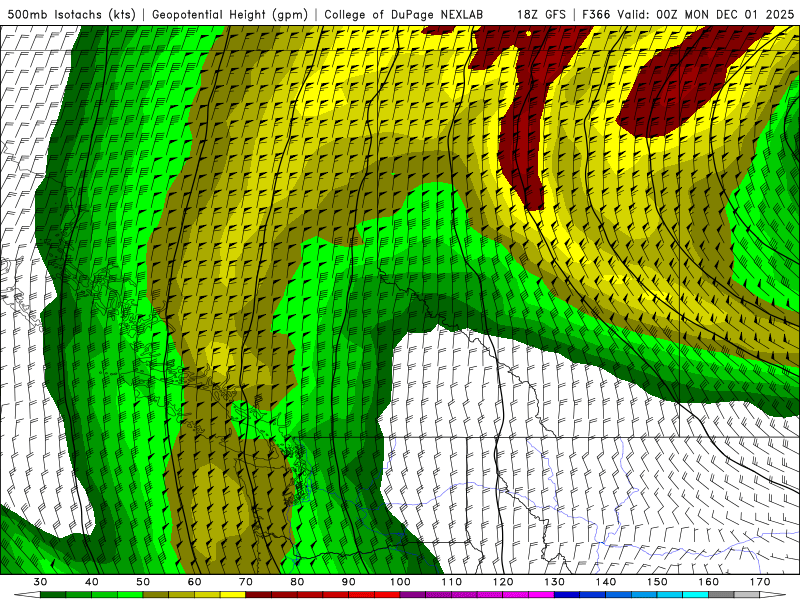Click the 80 label on color scale
Viewport: 800px width, 600px height.
tap(297, 582)
